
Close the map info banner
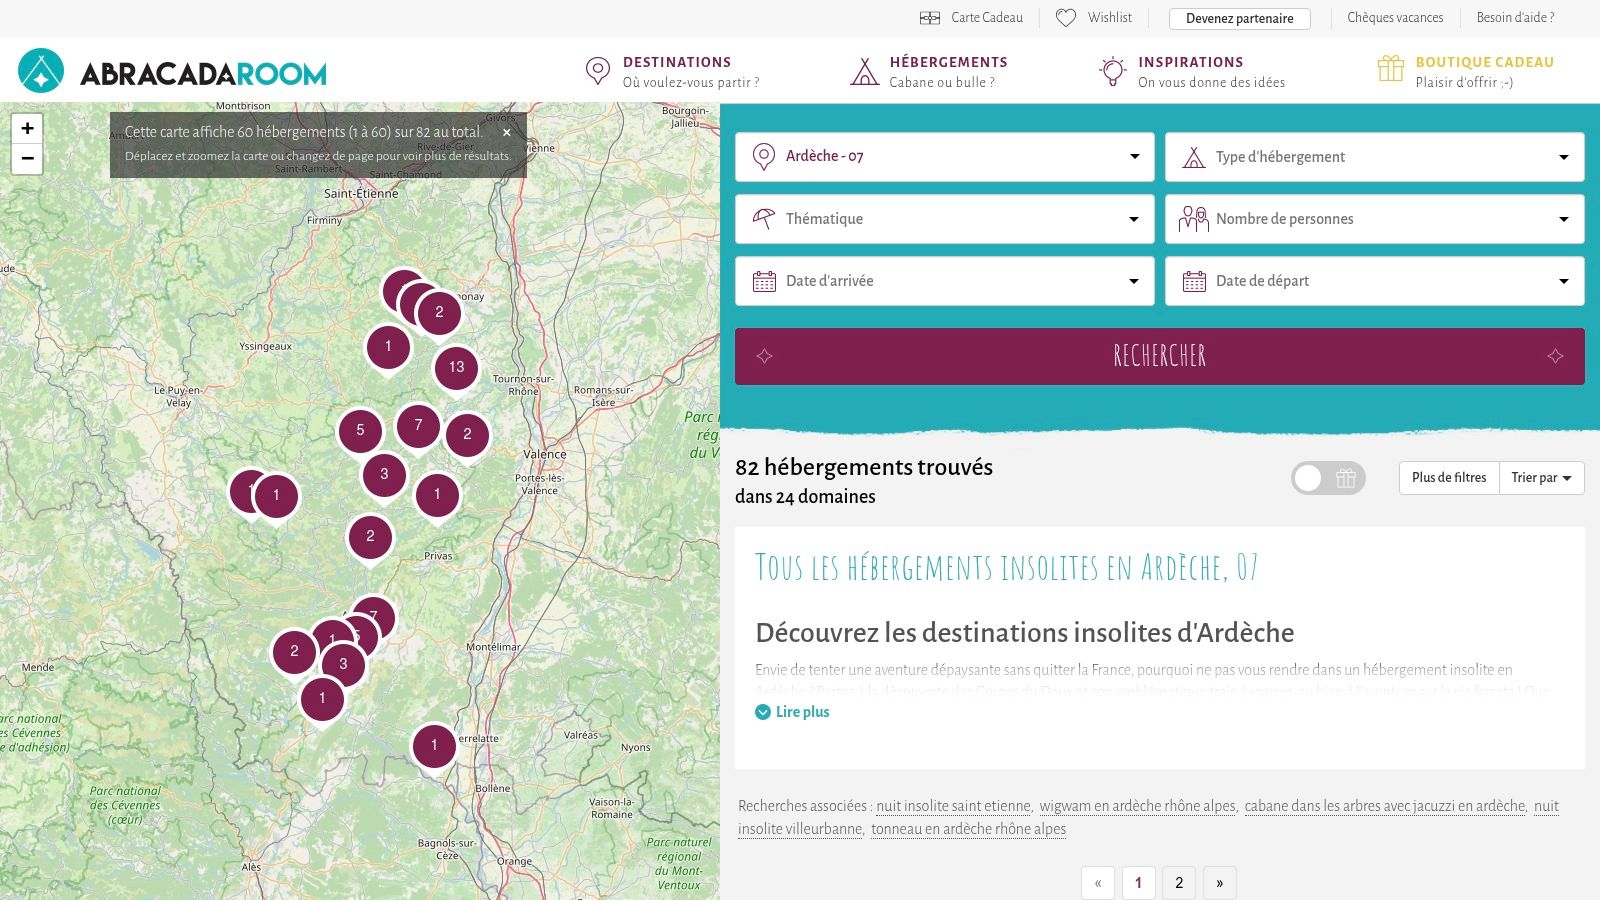coord(507,132)
